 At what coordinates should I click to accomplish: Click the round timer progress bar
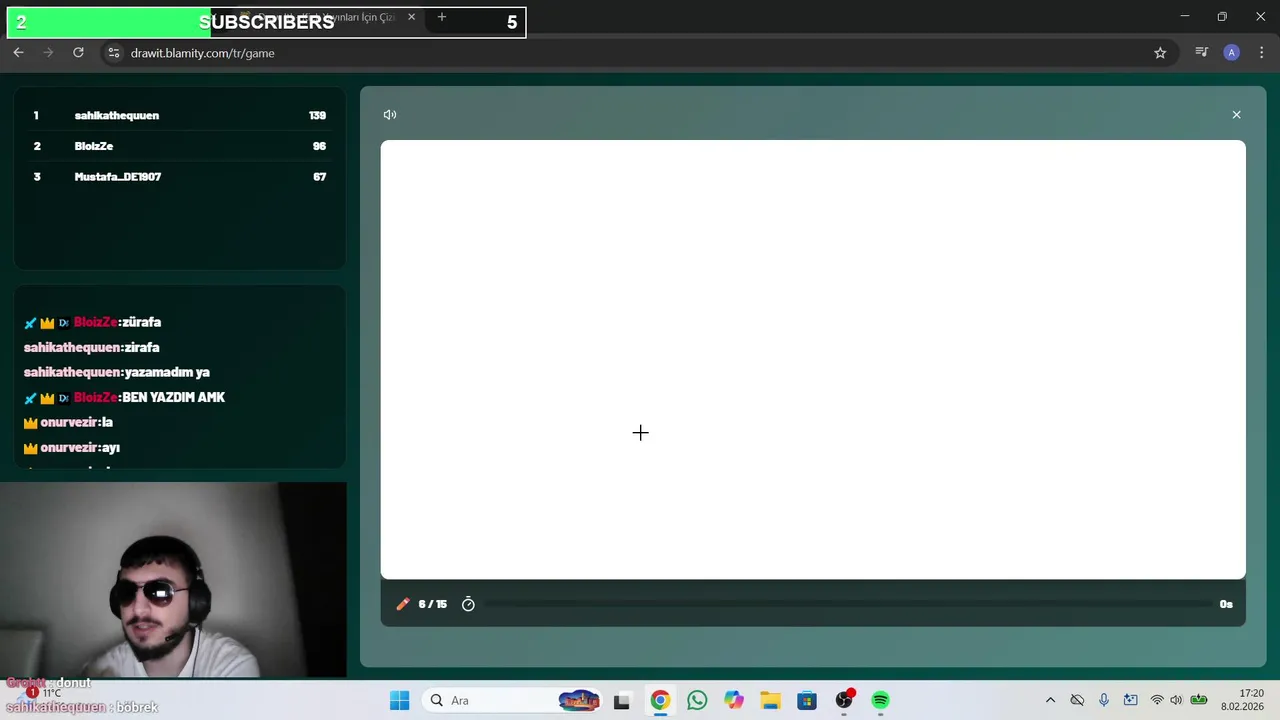click(x=848, y=604)
